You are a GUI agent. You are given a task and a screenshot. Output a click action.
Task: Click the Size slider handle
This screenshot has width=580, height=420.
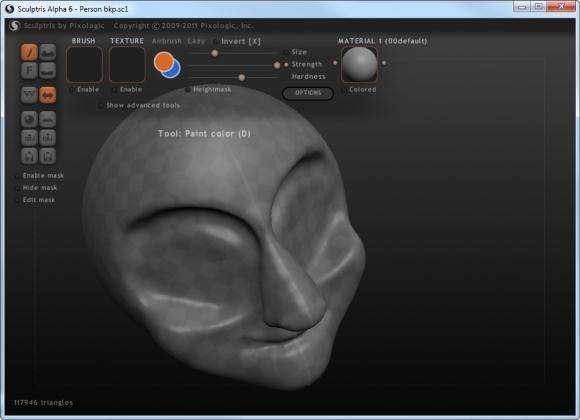click(215, 53)
